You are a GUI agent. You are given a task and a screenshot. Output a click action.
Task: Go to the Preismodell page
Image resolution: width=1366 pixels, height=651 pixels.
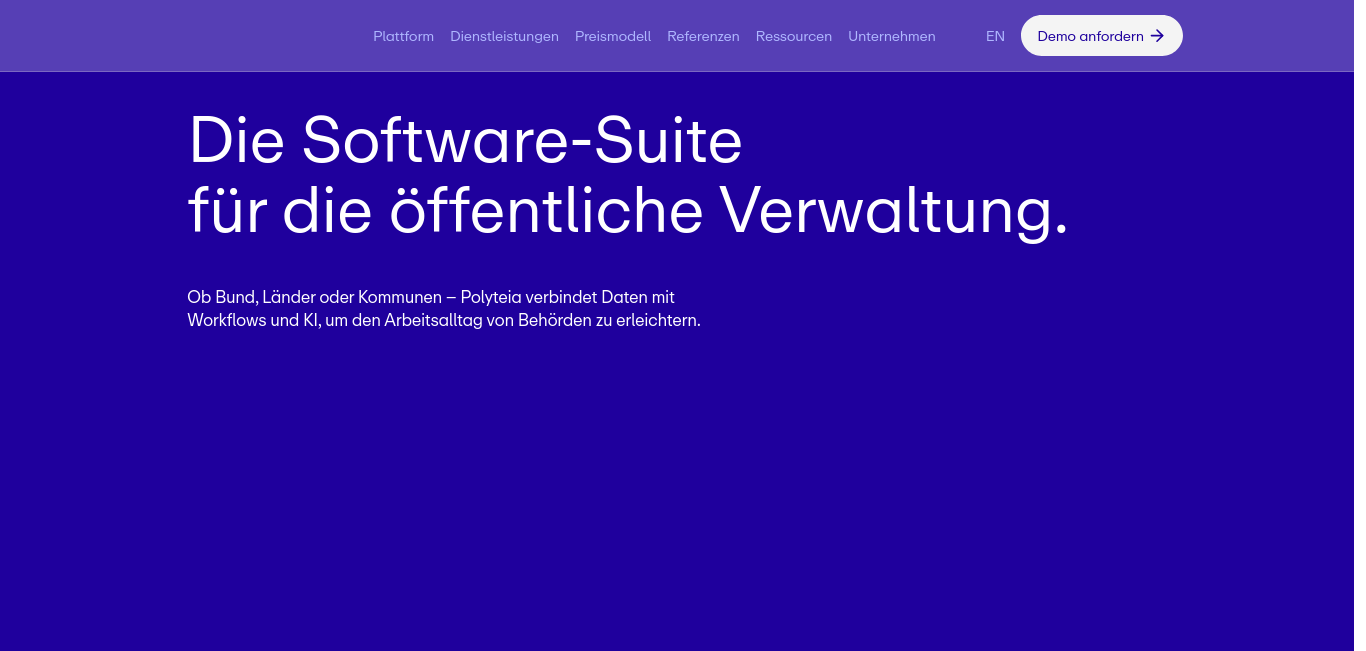point(613,36)
